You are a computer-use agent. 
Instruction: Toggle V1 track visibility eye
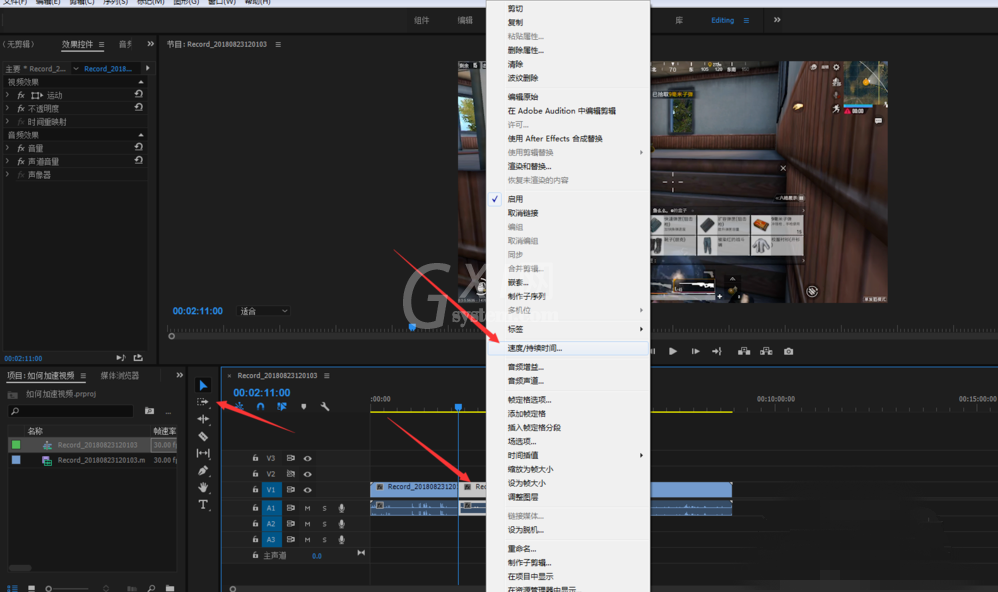pyautogui.click(x=307, y=490)
